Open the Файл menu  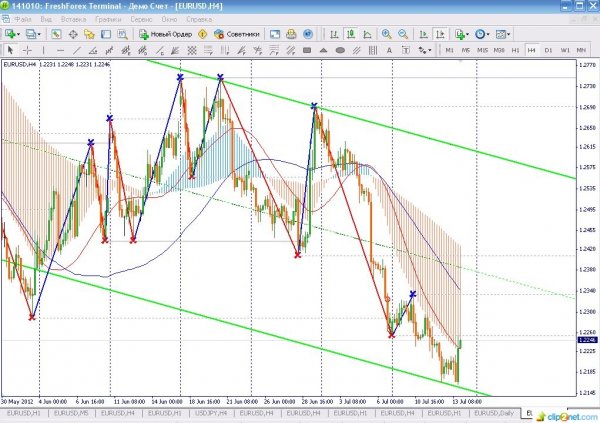[x=22, y=19]
